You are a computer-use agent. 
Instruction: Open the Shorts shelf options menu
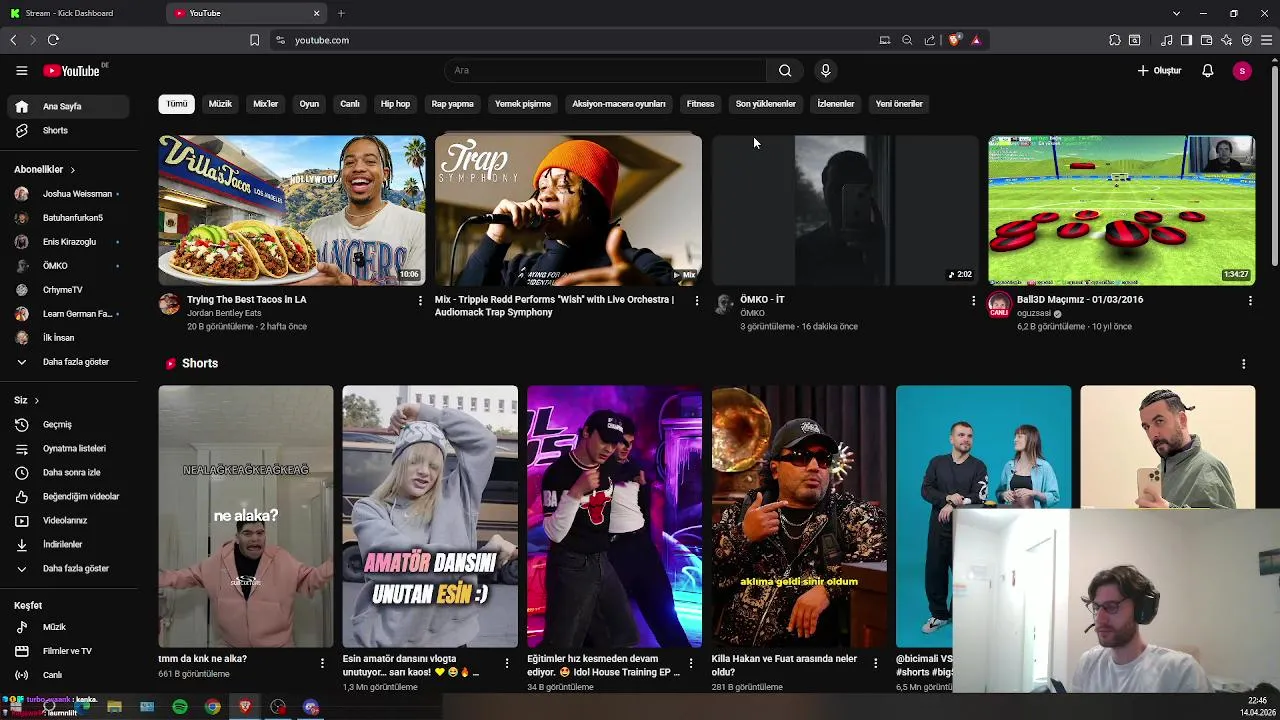coord(1243,364)
